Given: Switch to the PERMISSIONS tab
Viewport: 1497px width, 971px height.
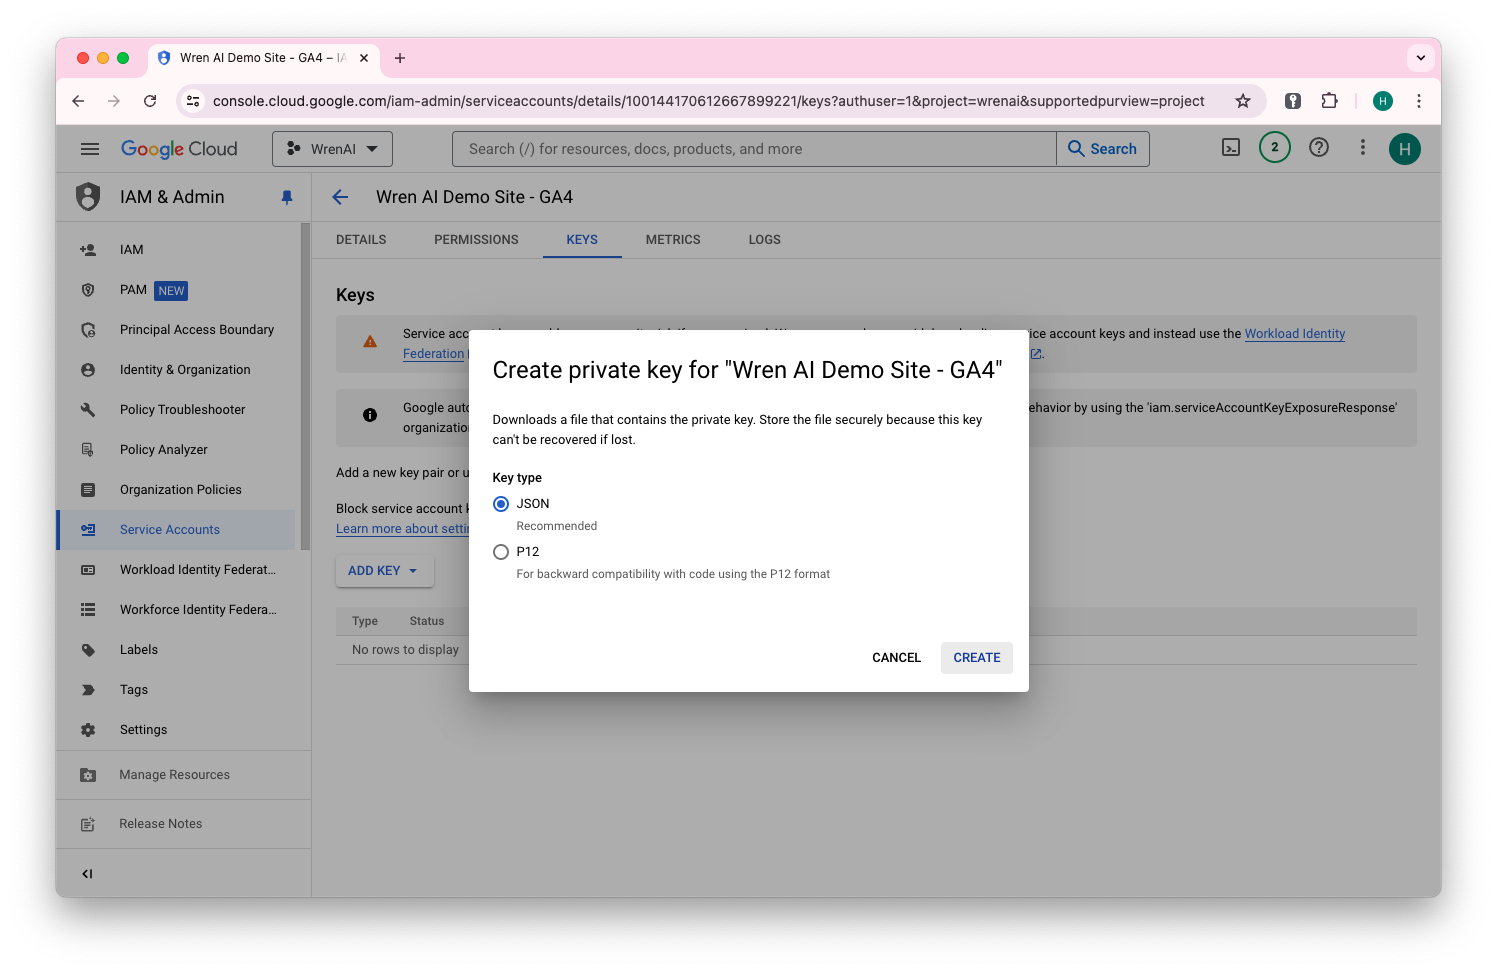Looking at the screenshot, I should 476,240.
